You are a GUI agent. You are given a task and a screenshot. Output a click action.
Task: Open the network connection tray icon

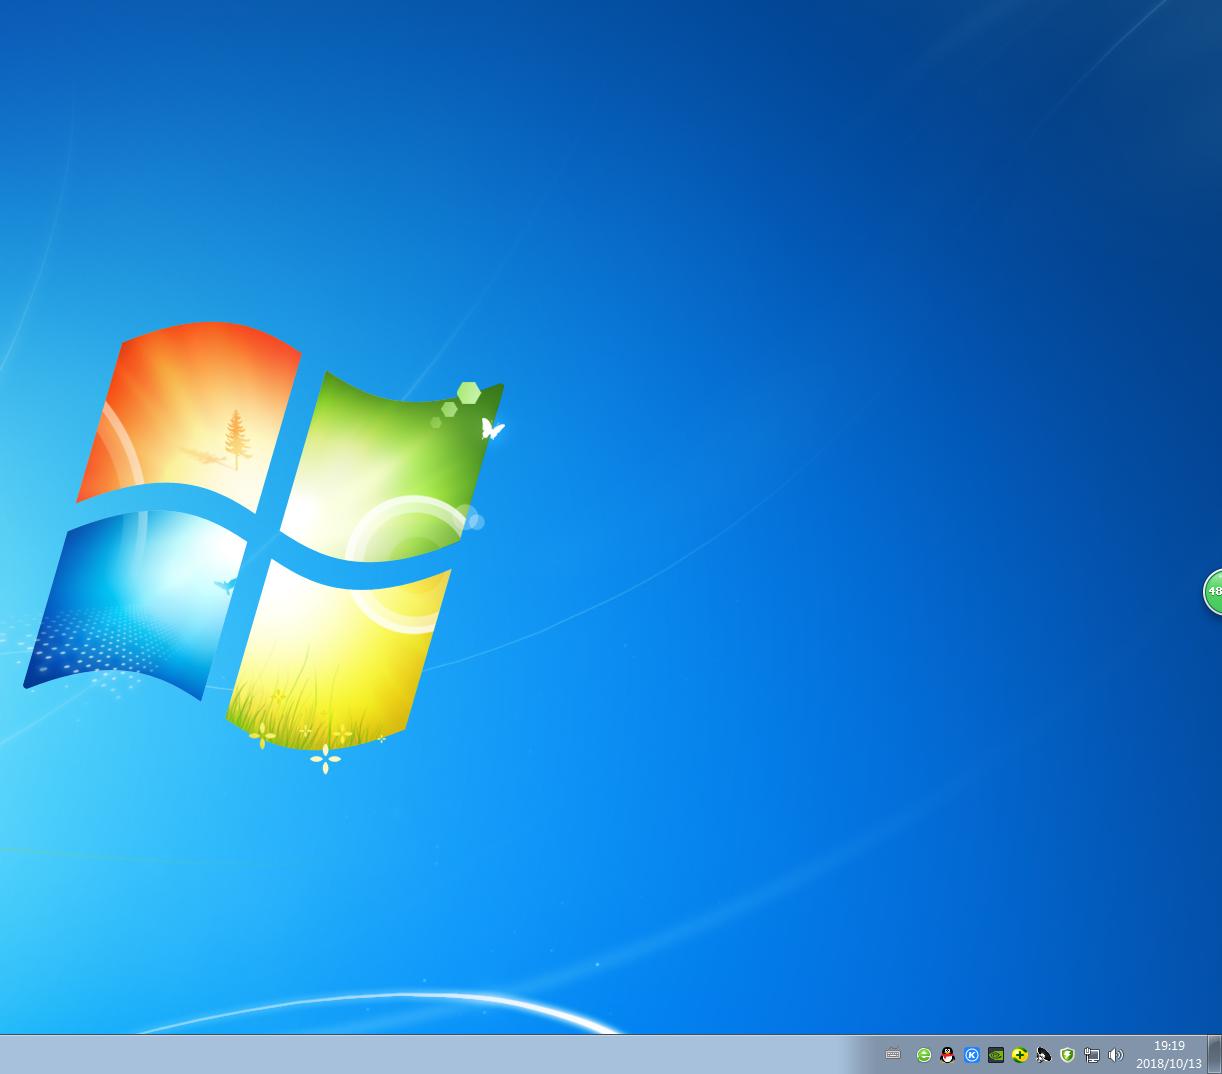pos(1092,1054)
